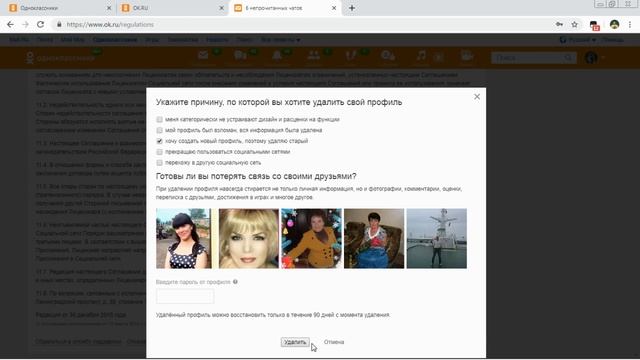Close the unread chats browser tab
This screenshot has width=640, height=360.
pyautogui.click(x=334, y=8)
